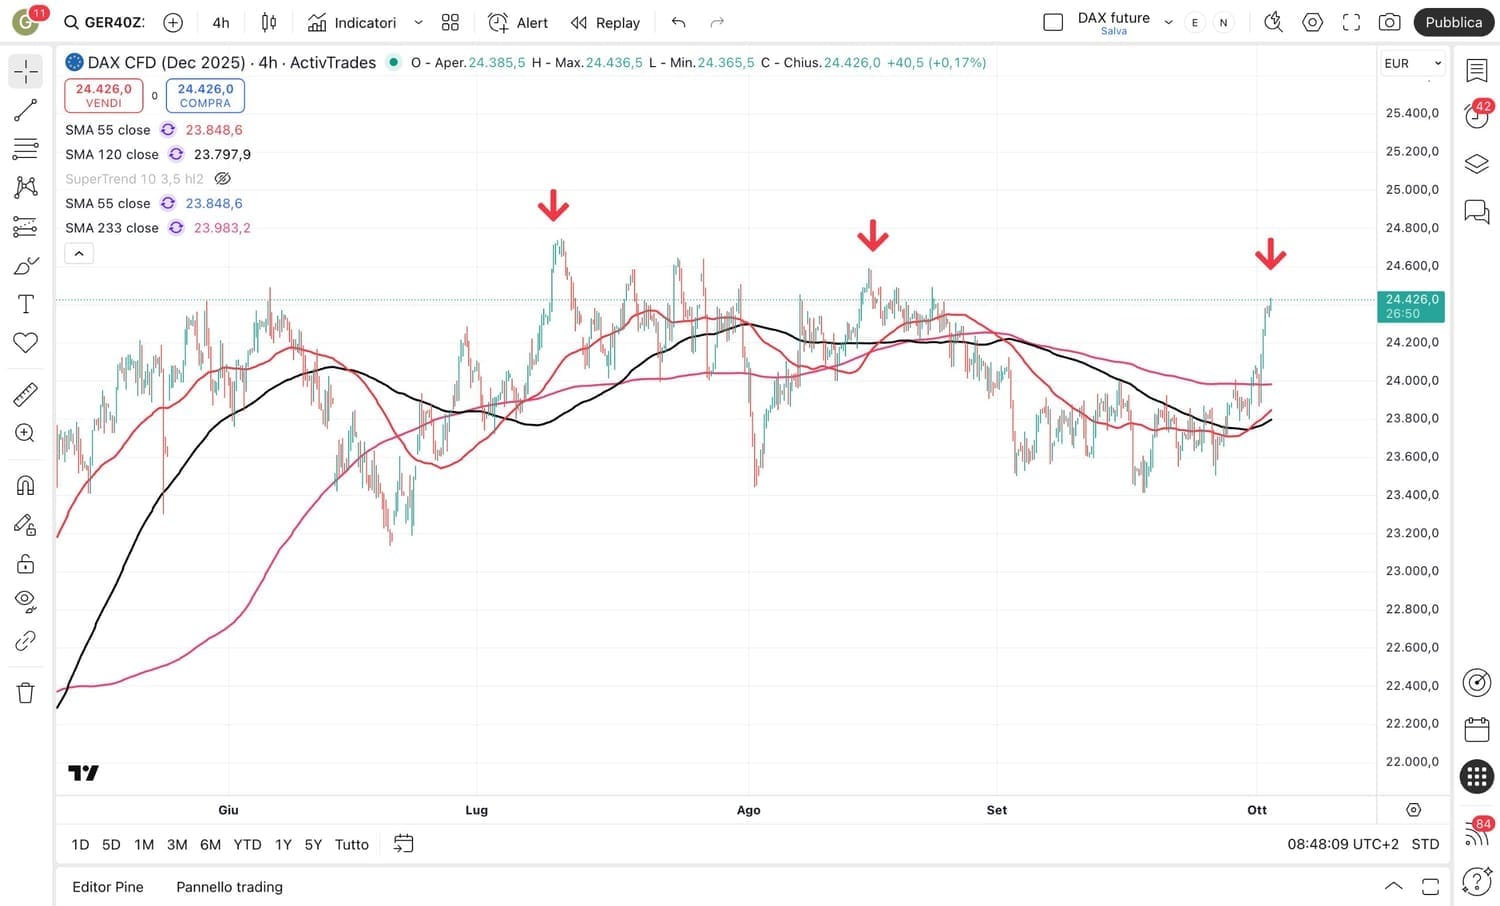Open the Editor Pine tab
1500x906 pixels.
tap(108, 887)
